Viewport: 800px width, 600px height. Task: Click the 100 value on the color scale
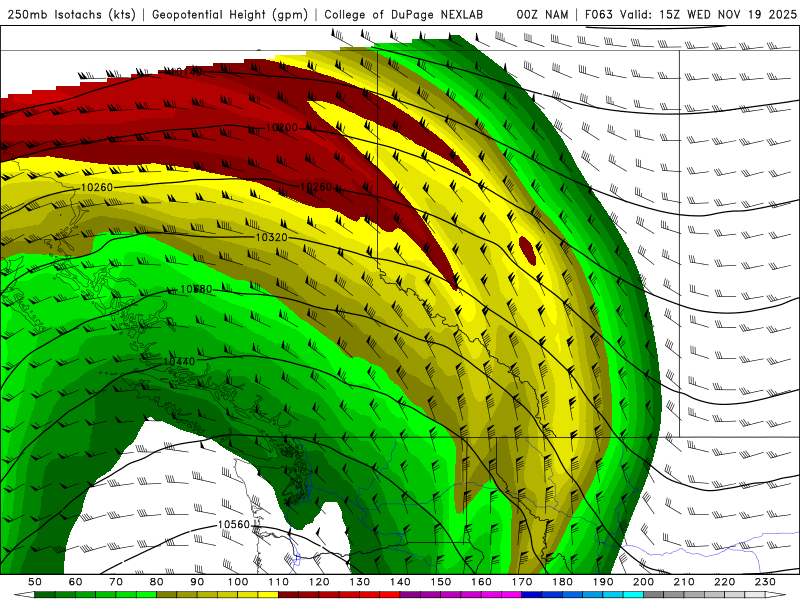238,582
